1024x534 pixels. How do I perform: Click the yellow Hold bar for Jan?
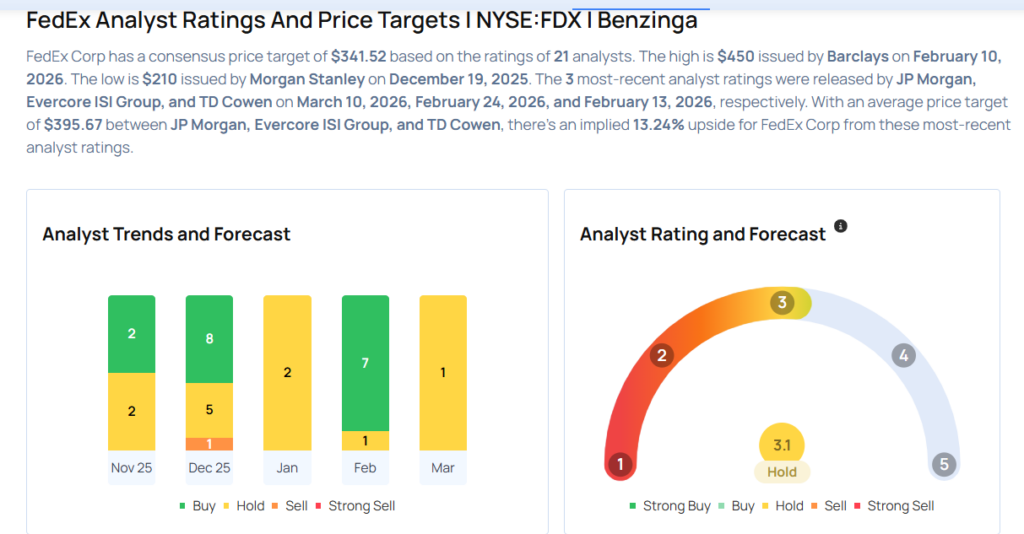tap(287, 372)
